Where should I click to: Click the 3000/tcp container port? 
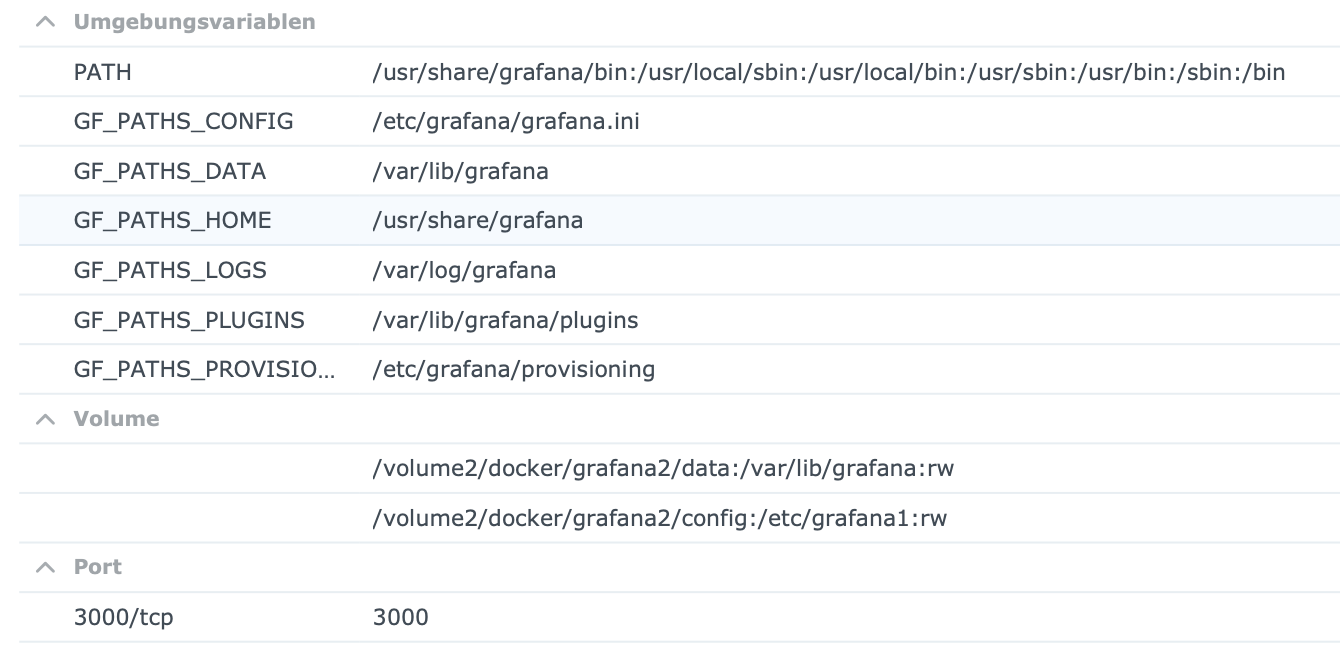pos(123,617)
